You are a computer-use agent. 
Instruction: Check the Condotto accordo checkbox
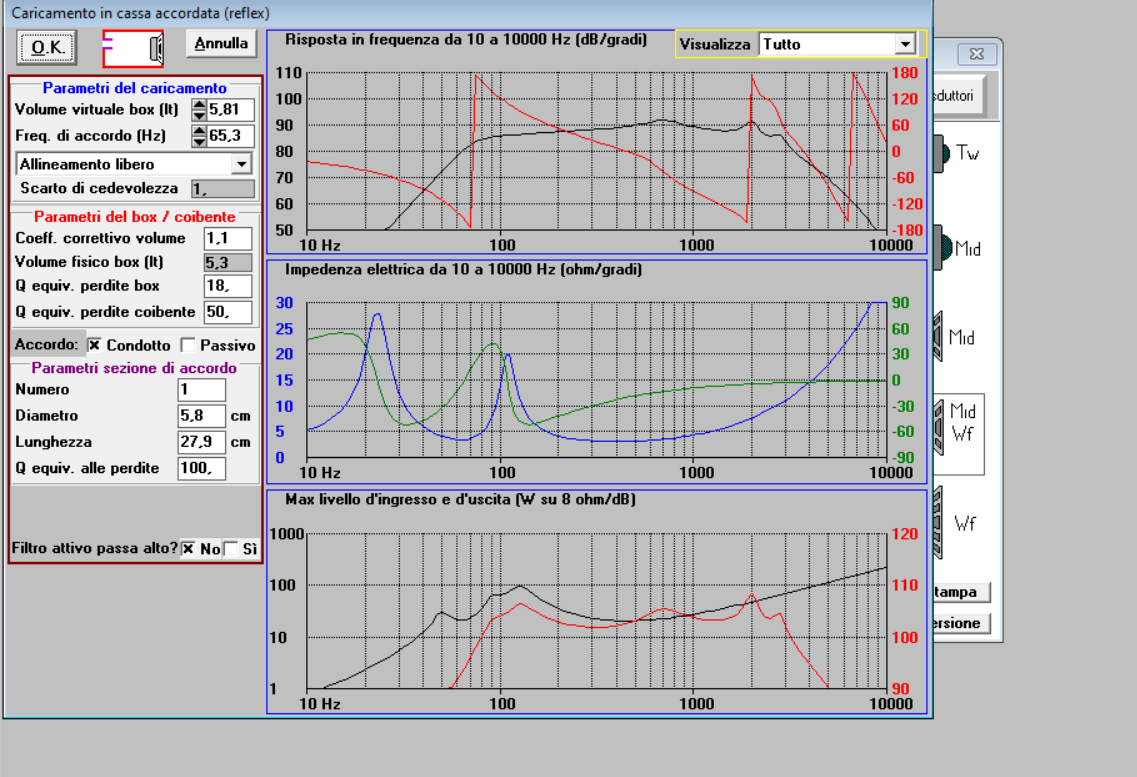point(94,345)
